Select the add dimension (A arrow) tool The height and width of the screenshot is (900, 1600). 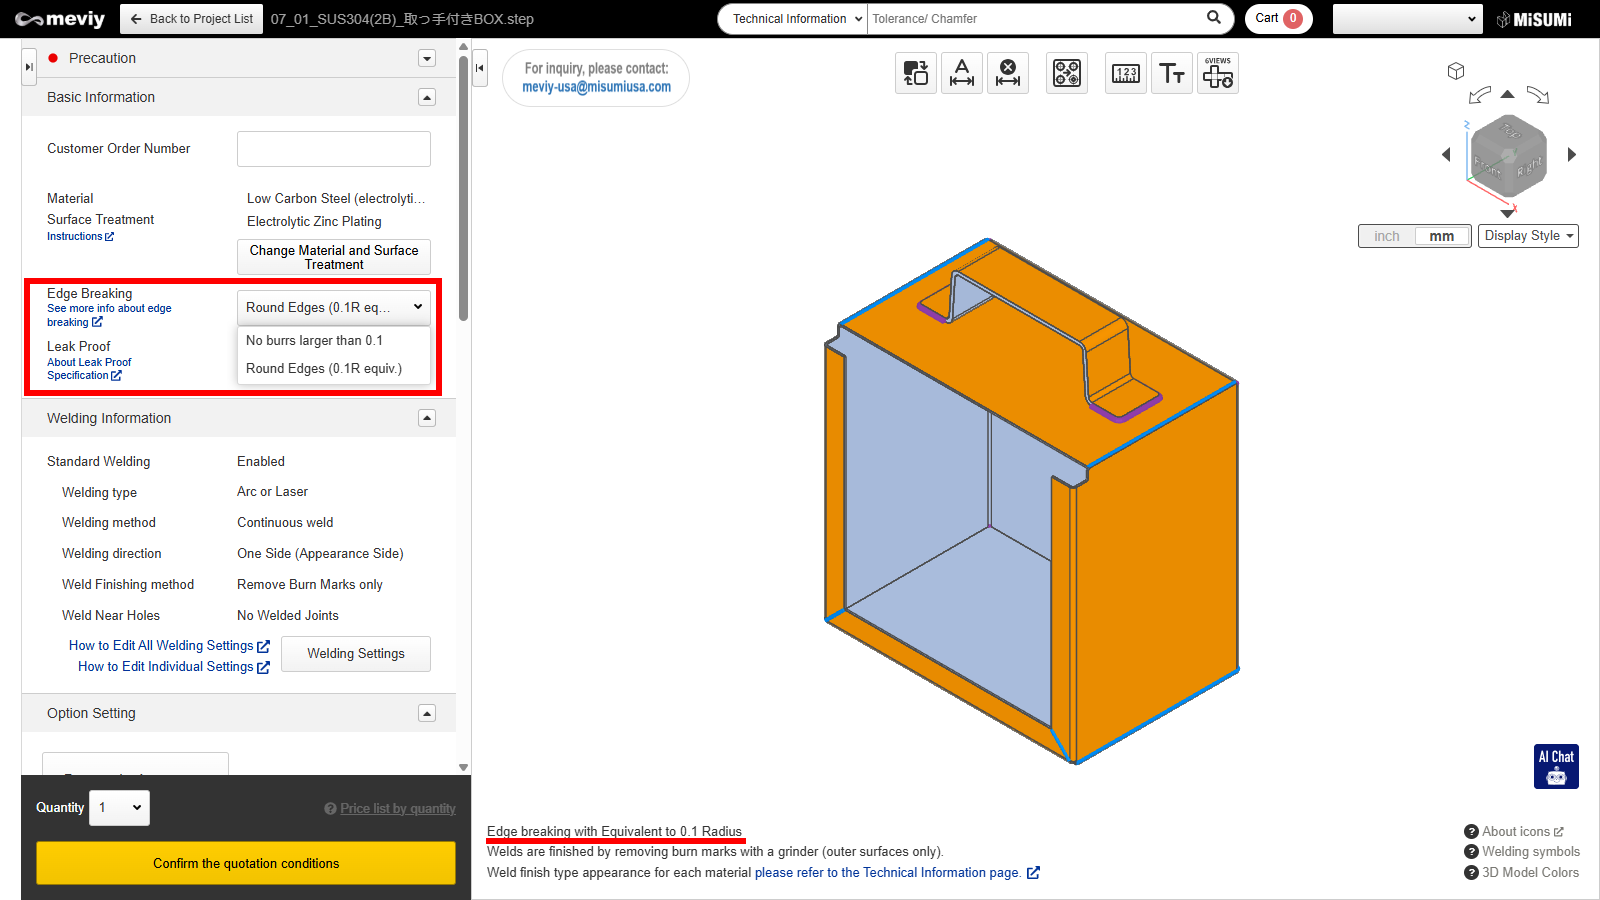coord(961,73)
